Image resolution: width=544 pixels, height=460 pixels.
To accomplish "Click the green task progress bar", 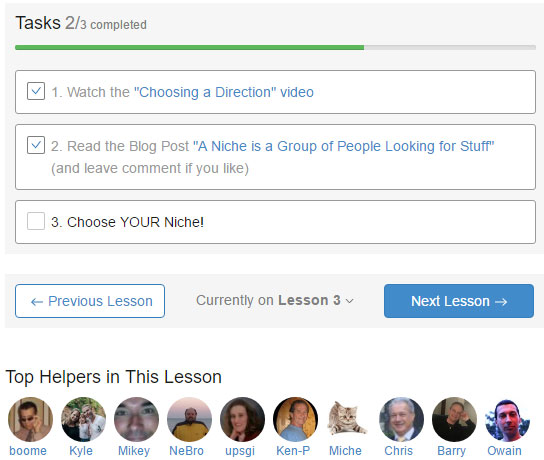I will click(x=189, y=48).
